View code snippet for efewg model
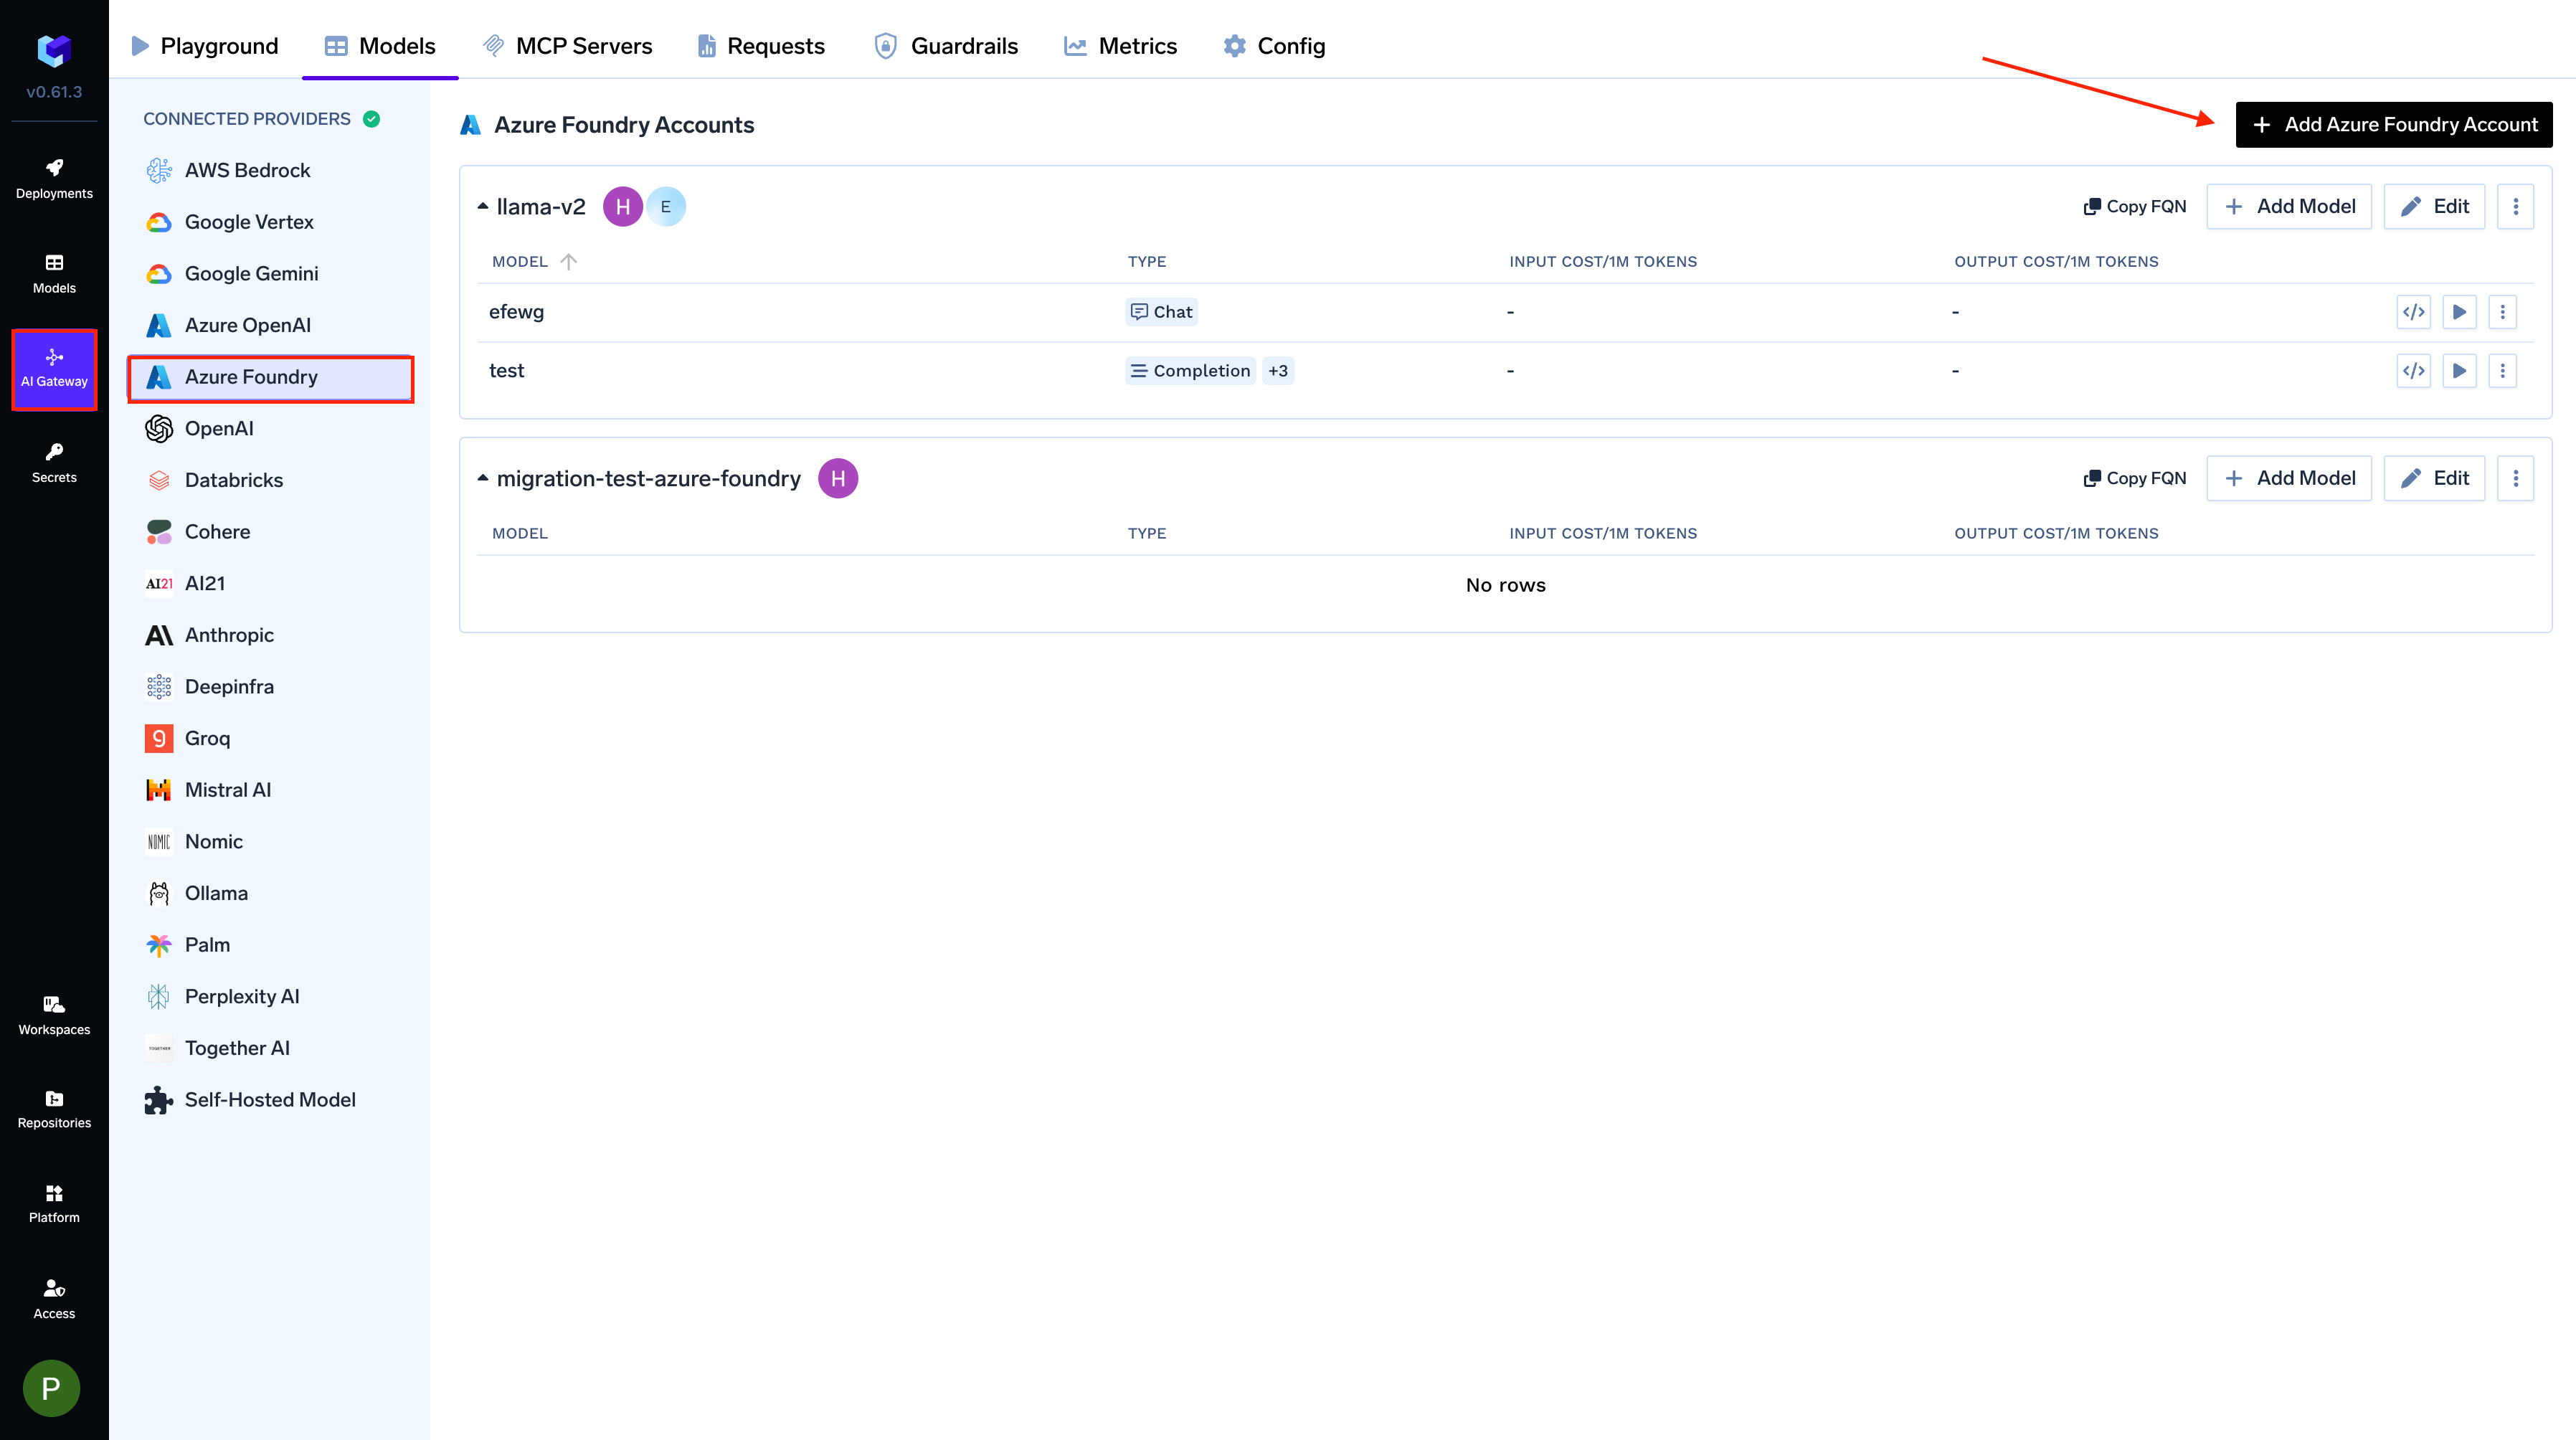 [2414, 312]
